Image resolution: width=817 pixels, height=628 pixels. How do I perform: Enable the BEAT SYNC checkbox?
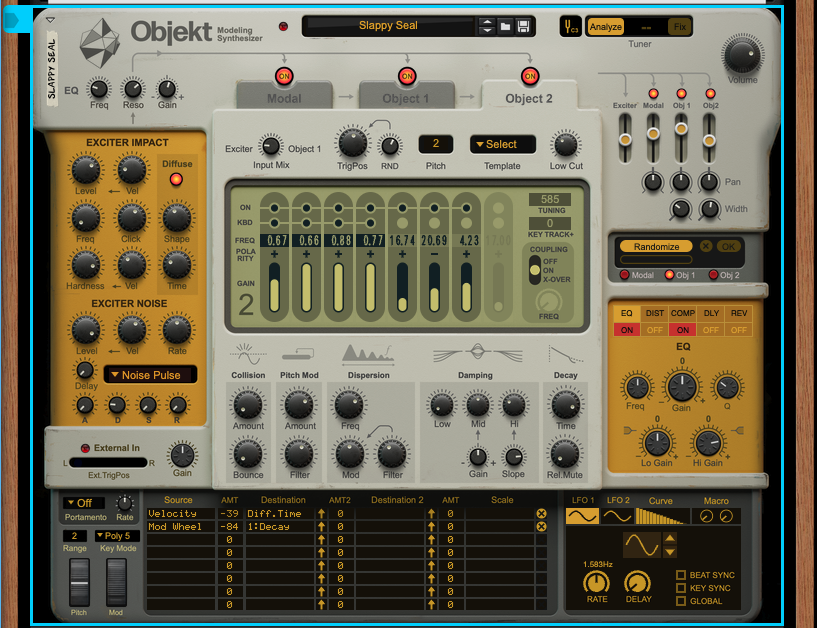pos(681,575)
